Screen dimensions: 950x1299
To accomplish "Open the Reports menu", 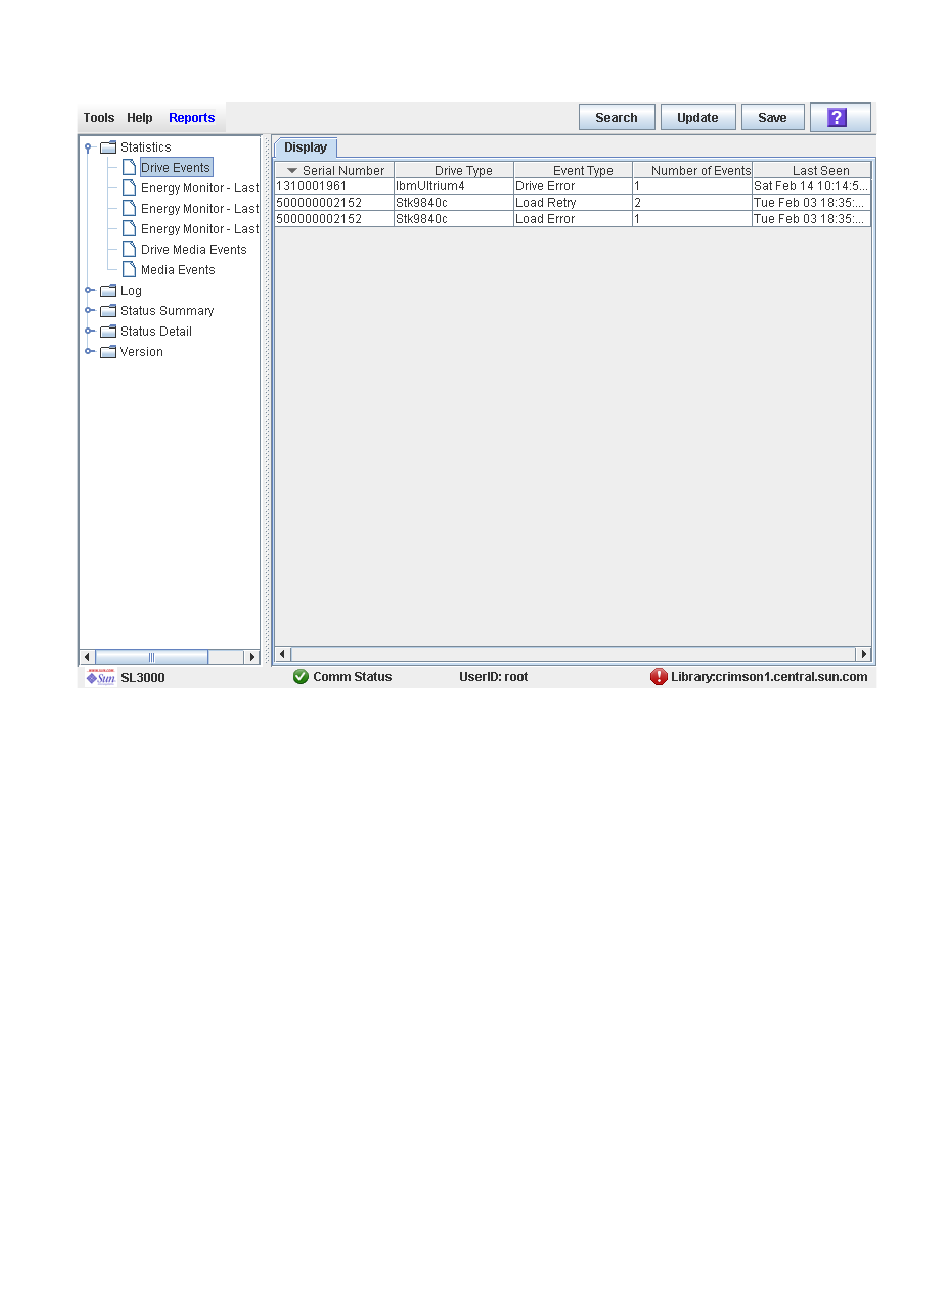I will pos(192,118).
